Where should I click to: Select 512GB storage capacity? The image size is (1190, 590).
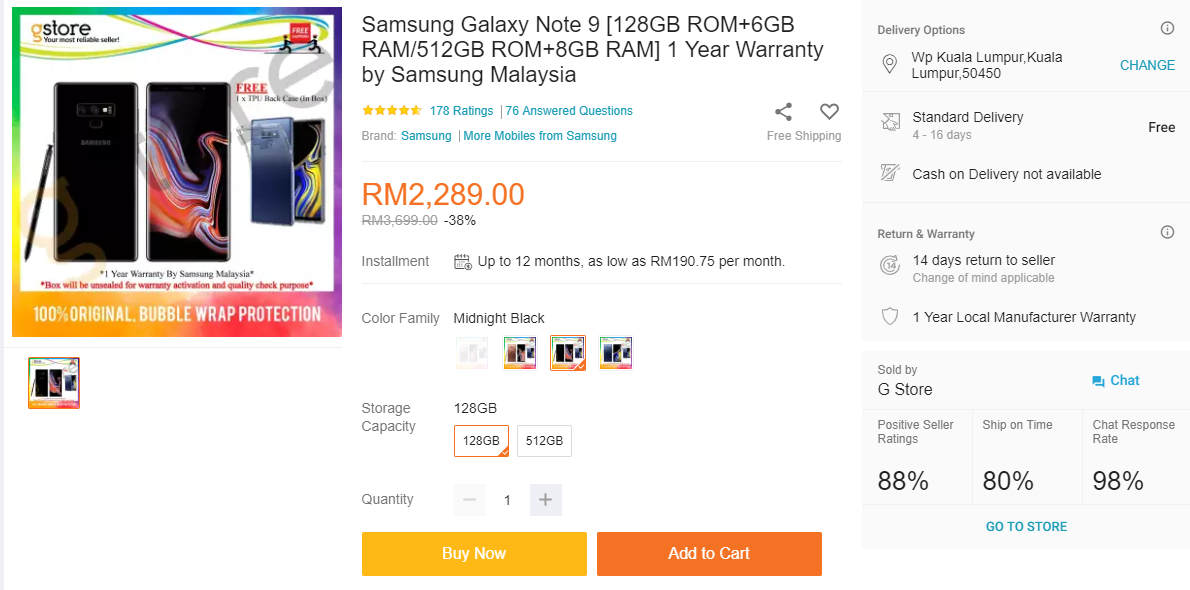click(x=544, y=441)
